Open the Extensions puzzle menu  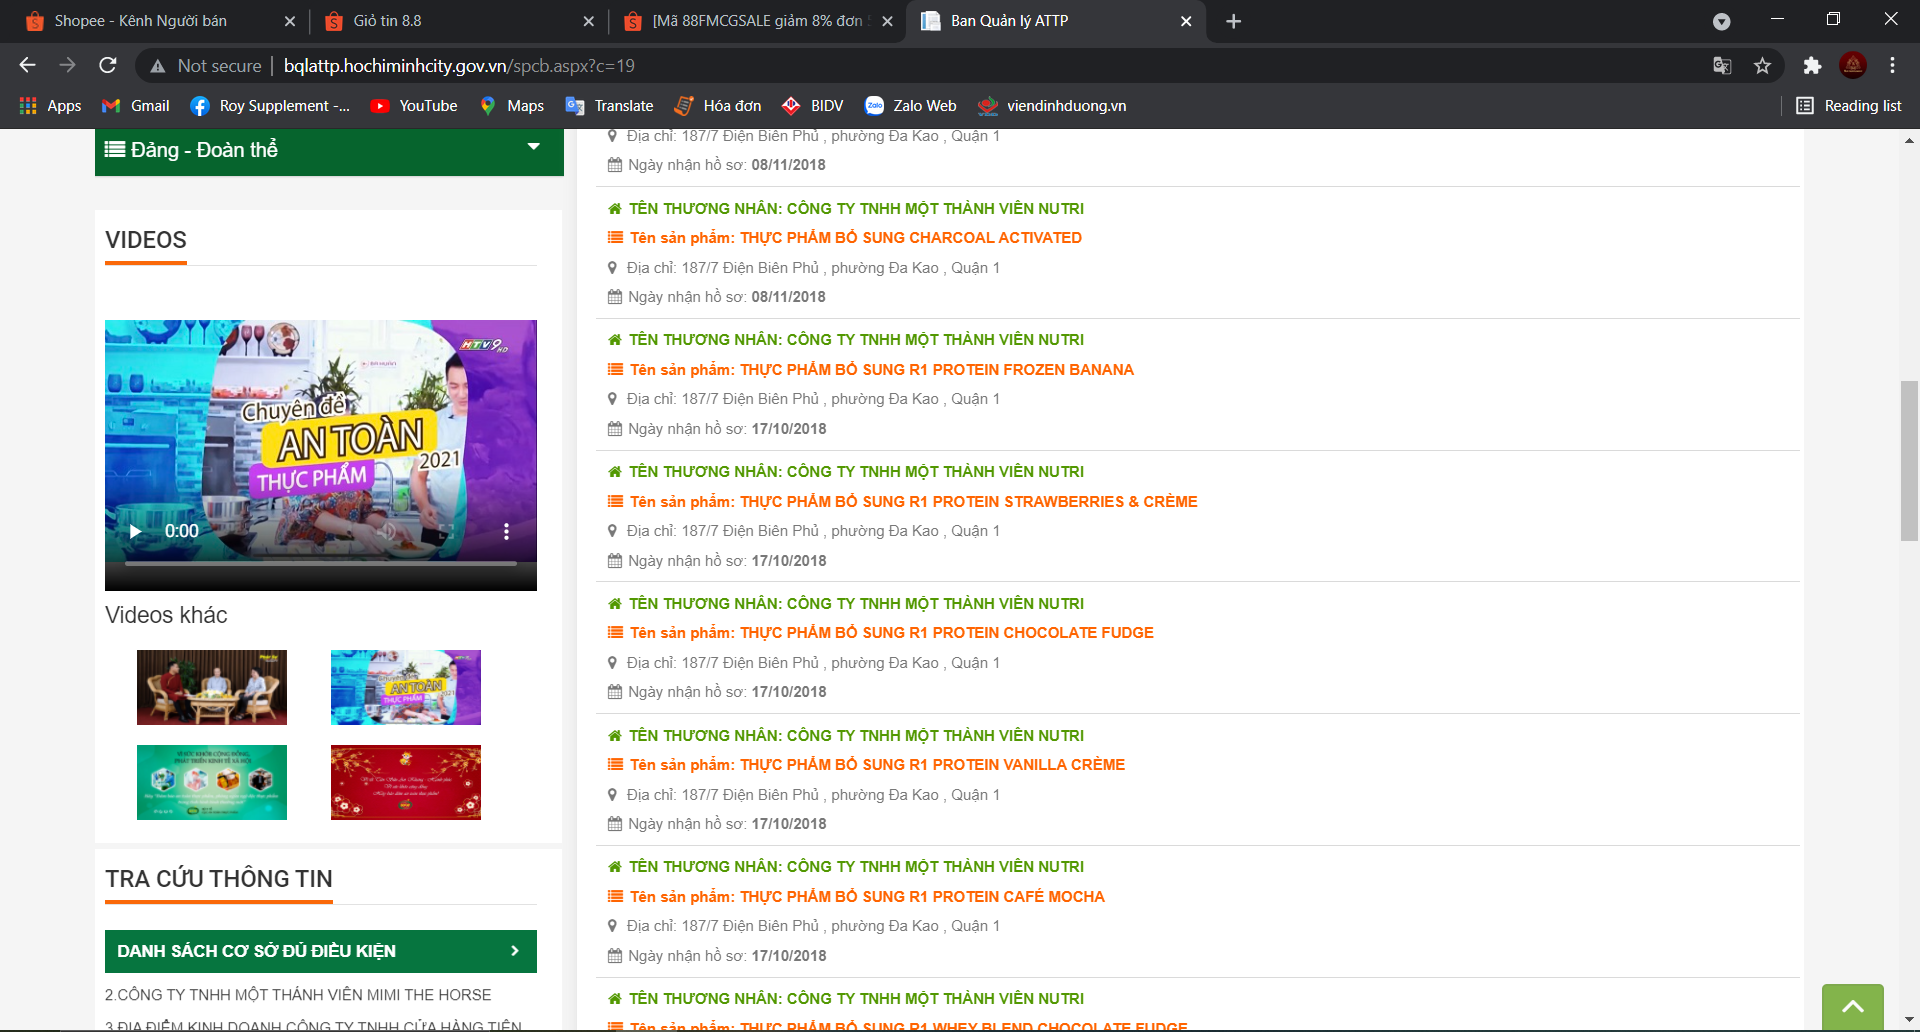pos(1812,66)
